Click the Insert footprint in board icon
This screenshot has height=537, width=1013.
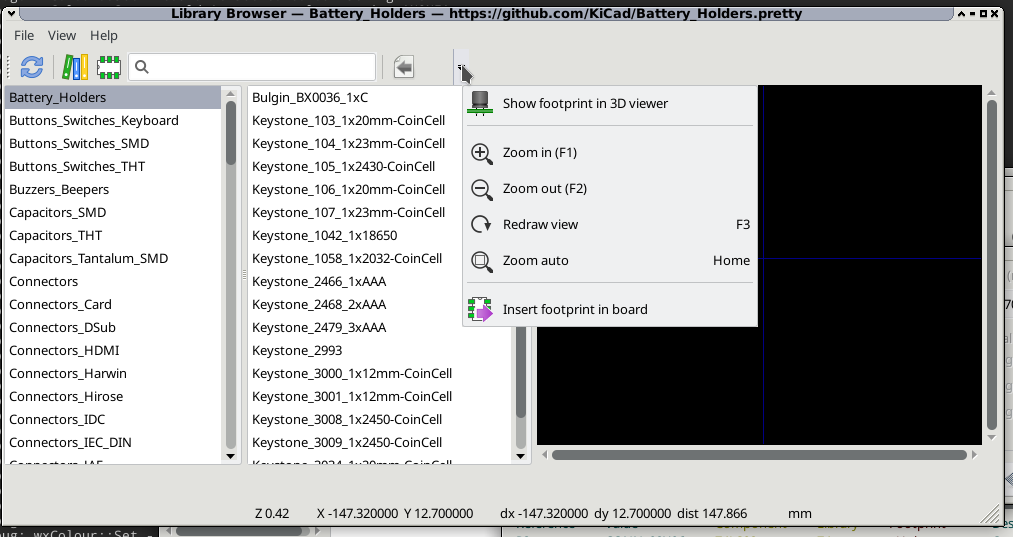tap(482, 310)
